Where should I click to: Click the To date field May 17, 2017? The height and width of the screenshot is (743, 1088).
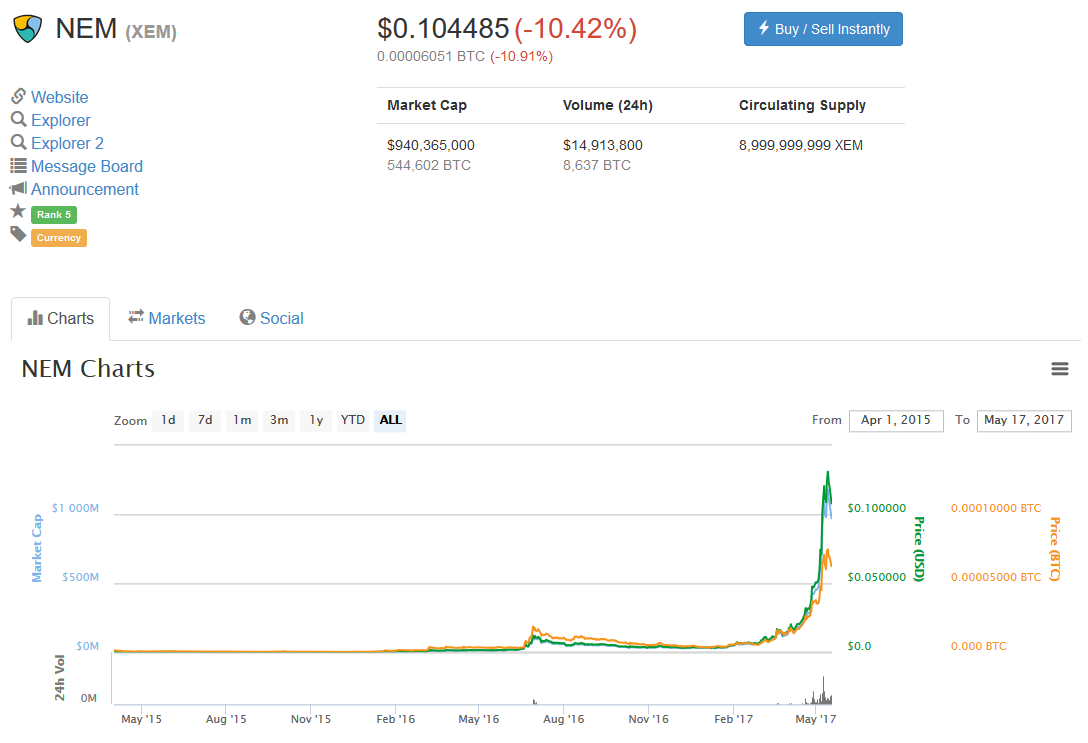[x=1024, y=420]
